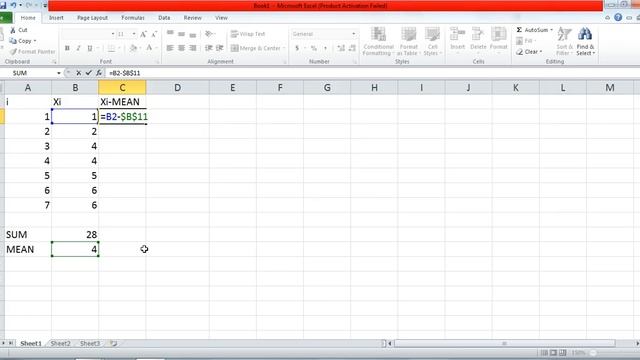The image size is (640, 360).
Task: Open Format as Table gallery
Action: [x=408, y=41]
